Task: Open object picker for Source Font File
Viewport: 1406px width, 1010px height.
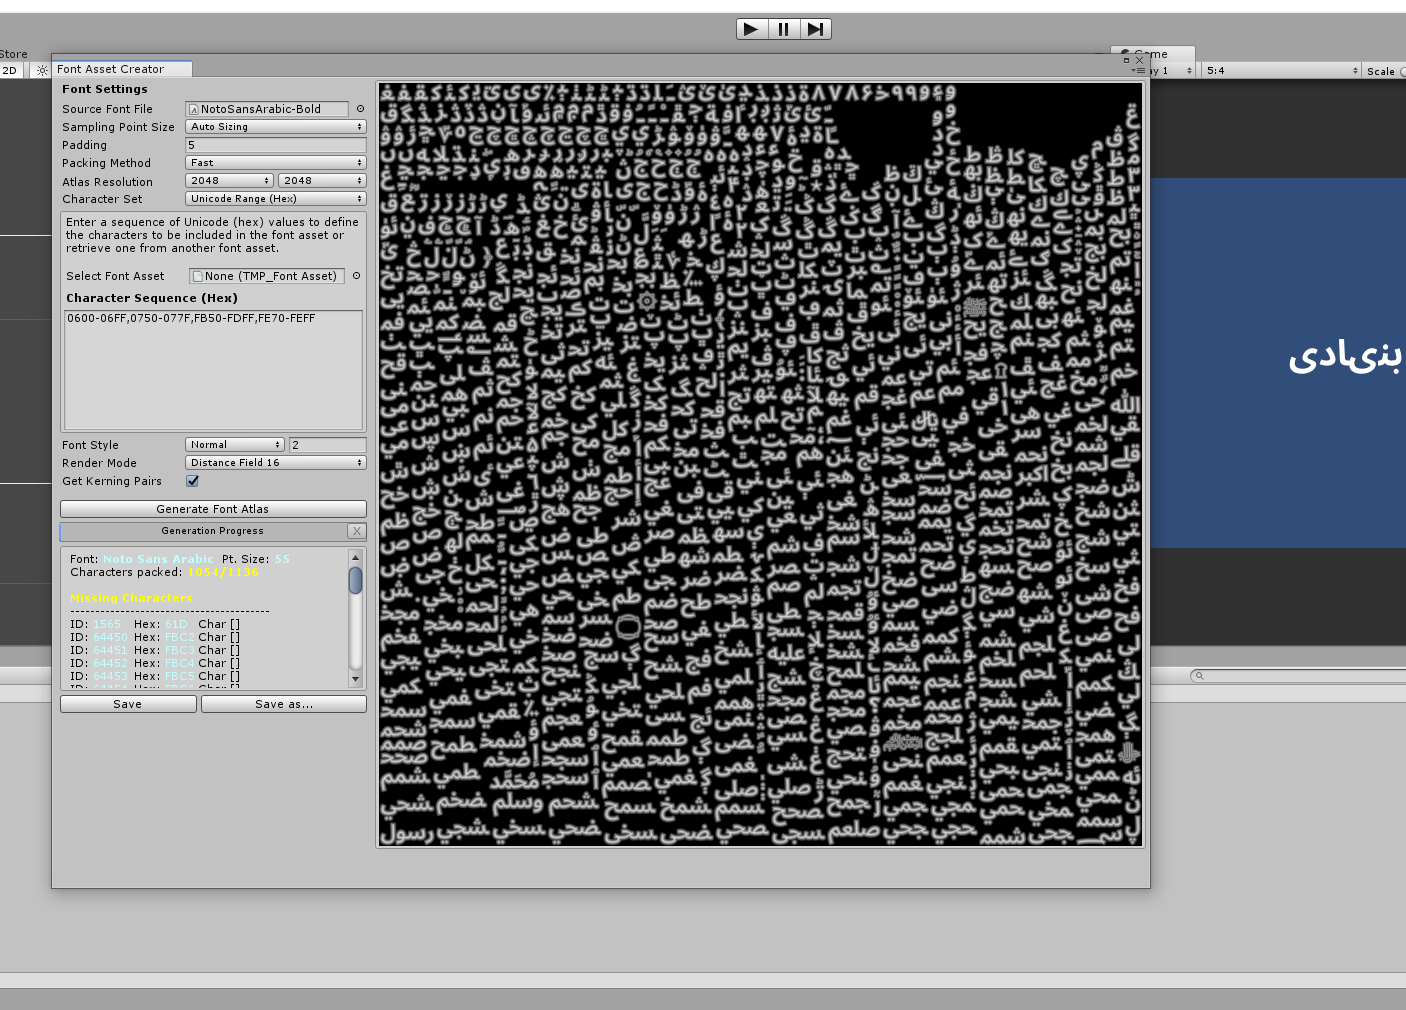Action: click(360, 109)
